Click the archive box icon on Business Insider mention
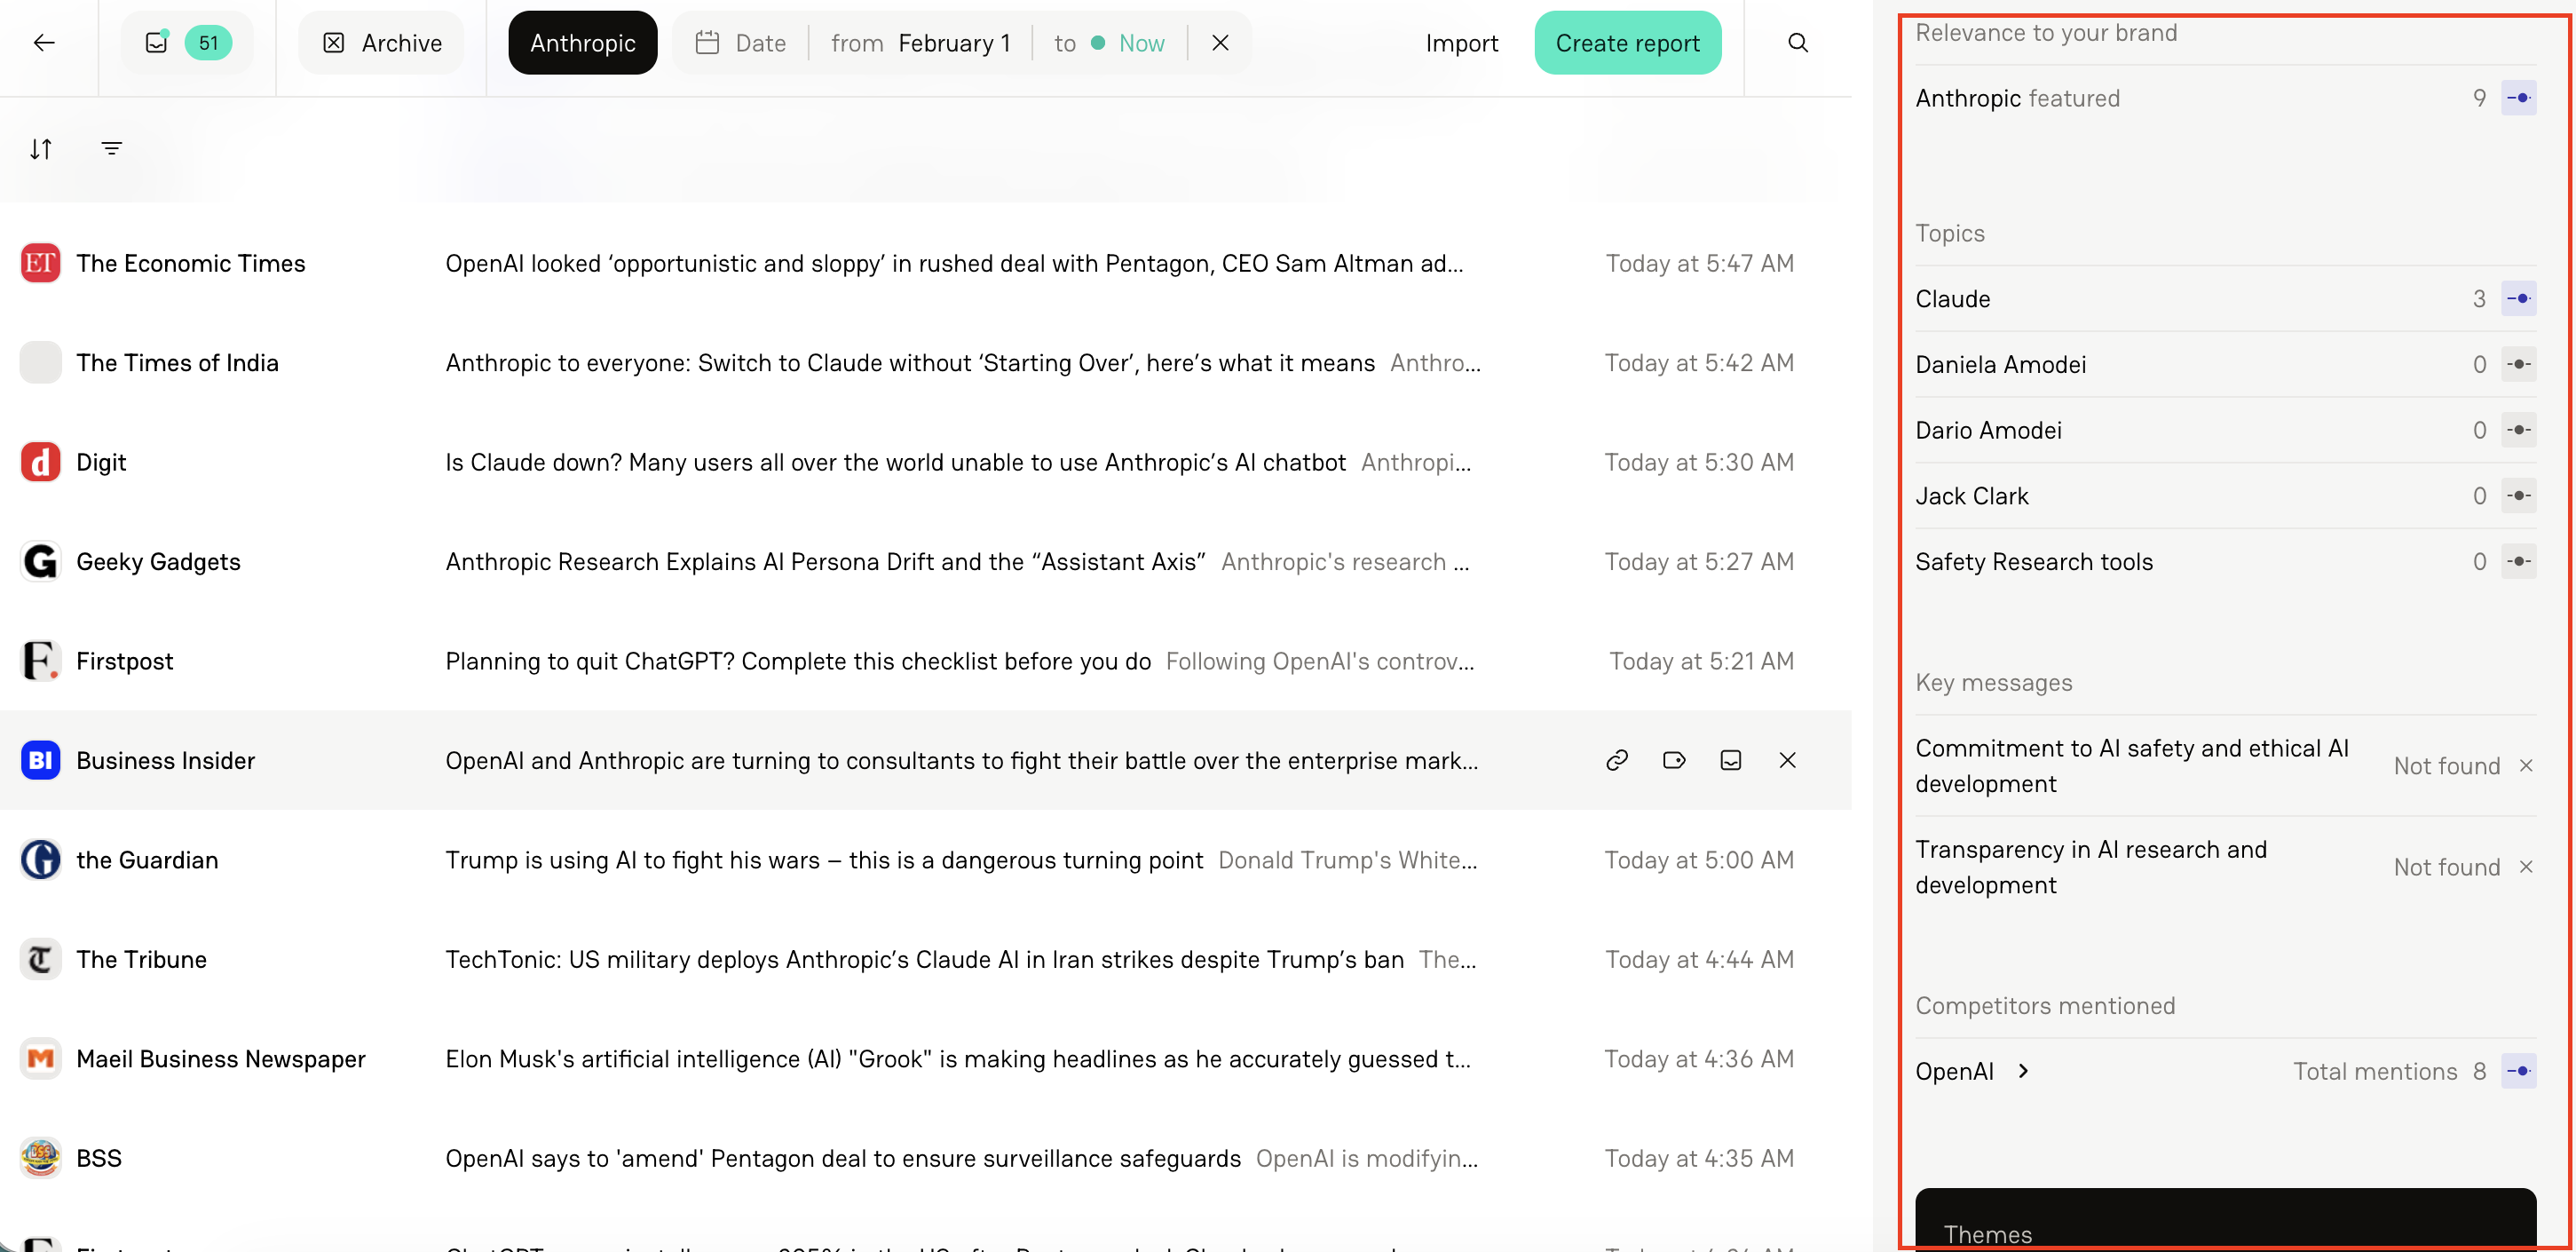This screenshot has height=1252, width=2576. coord(1731,760)
